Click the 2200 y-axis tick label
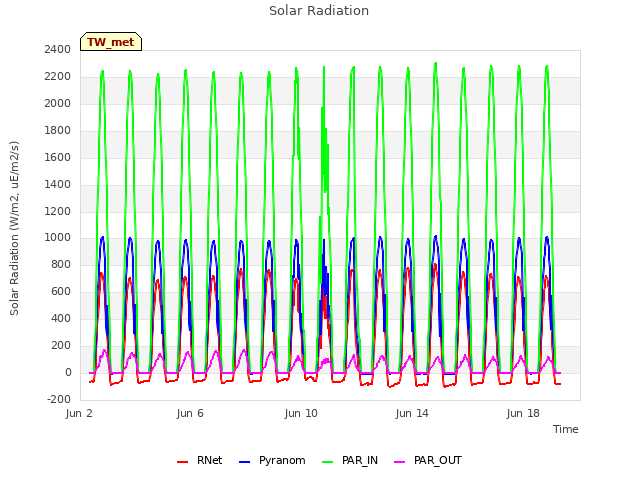Screen dimensions: 640x480 58,76
